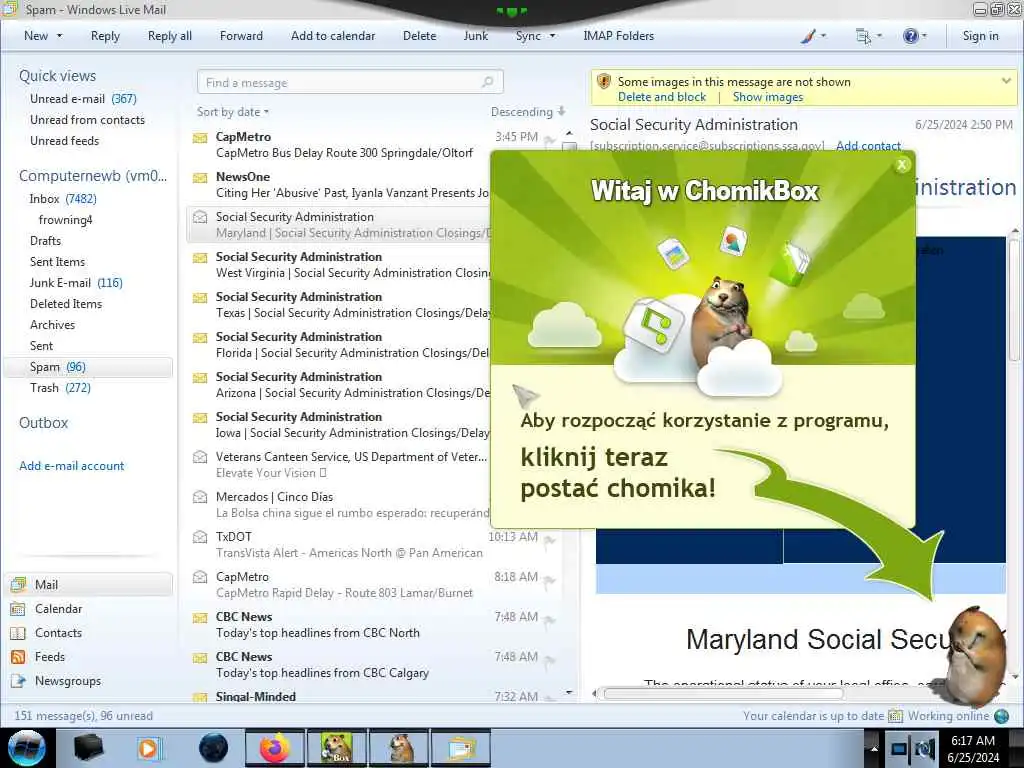Open the Menus layout icon in the toolbar

(x=863, y=37)
